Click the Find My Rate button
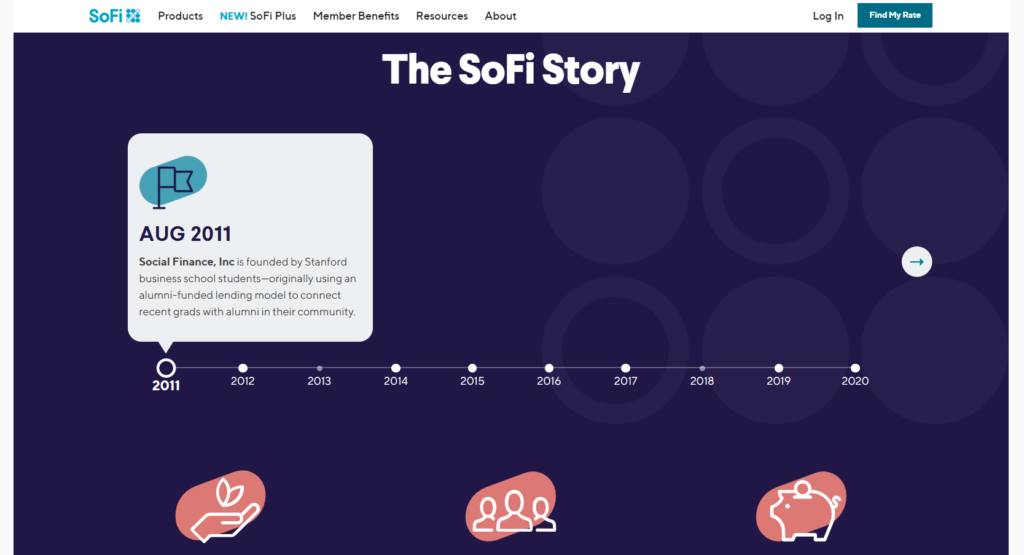Image resolution: width=1024 pixels, height=555 pixels. point(895,15)
